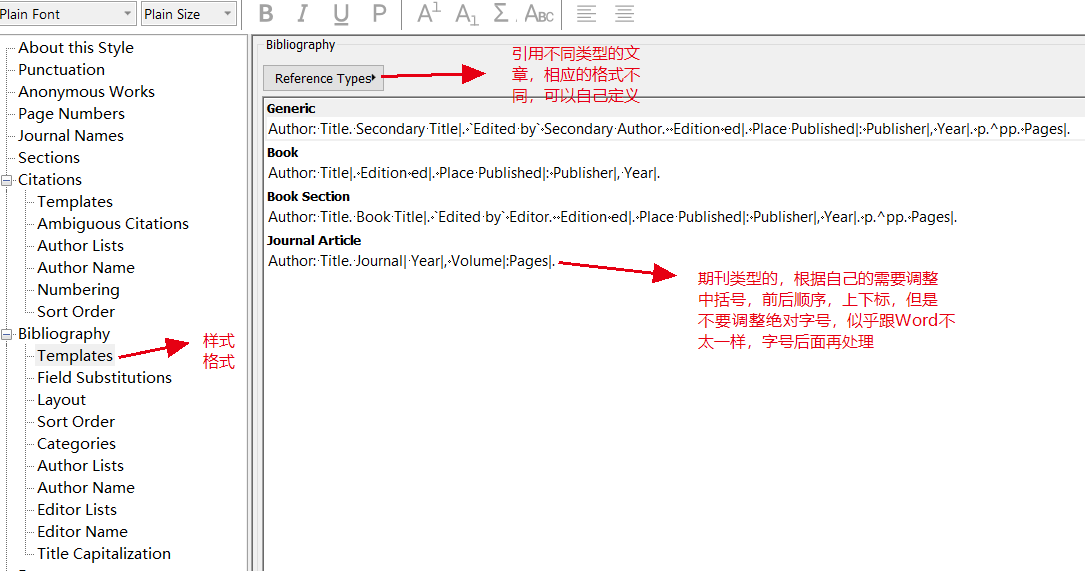Collapse the Citations tree node
The height and width of the screenshot is (571, 1085).
[x=7, y=180]
